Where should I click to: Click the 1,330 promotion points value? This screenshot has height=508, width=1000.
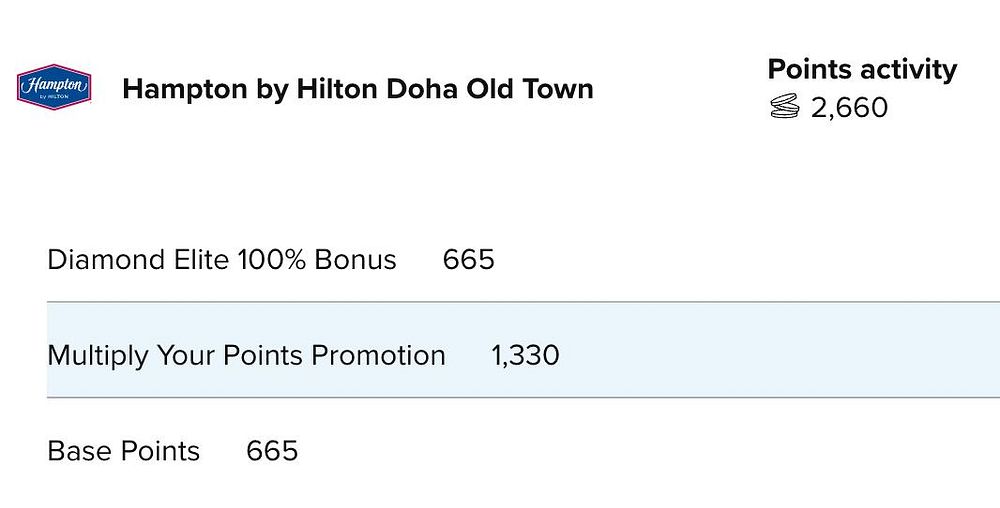(525, 356)
